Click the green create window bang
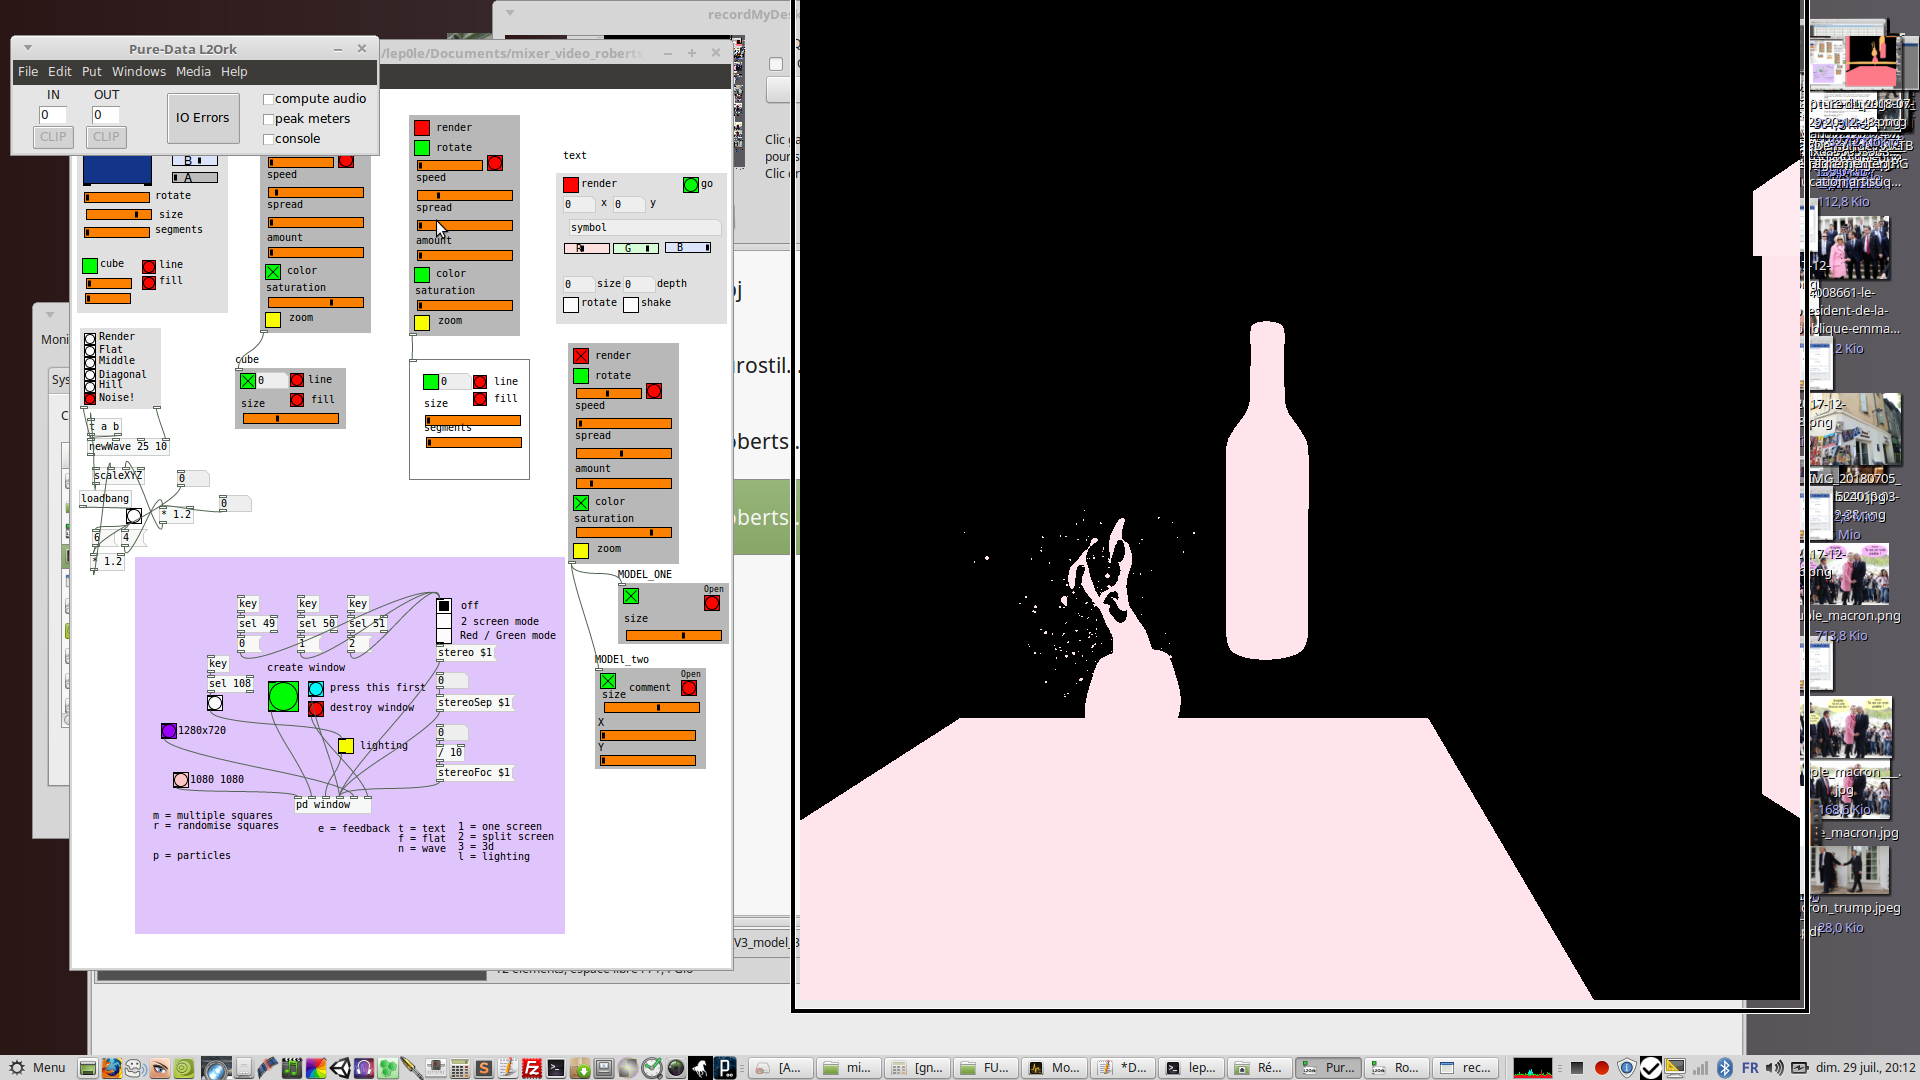The image size is (1920, 1080). click(x=283, y=696)
